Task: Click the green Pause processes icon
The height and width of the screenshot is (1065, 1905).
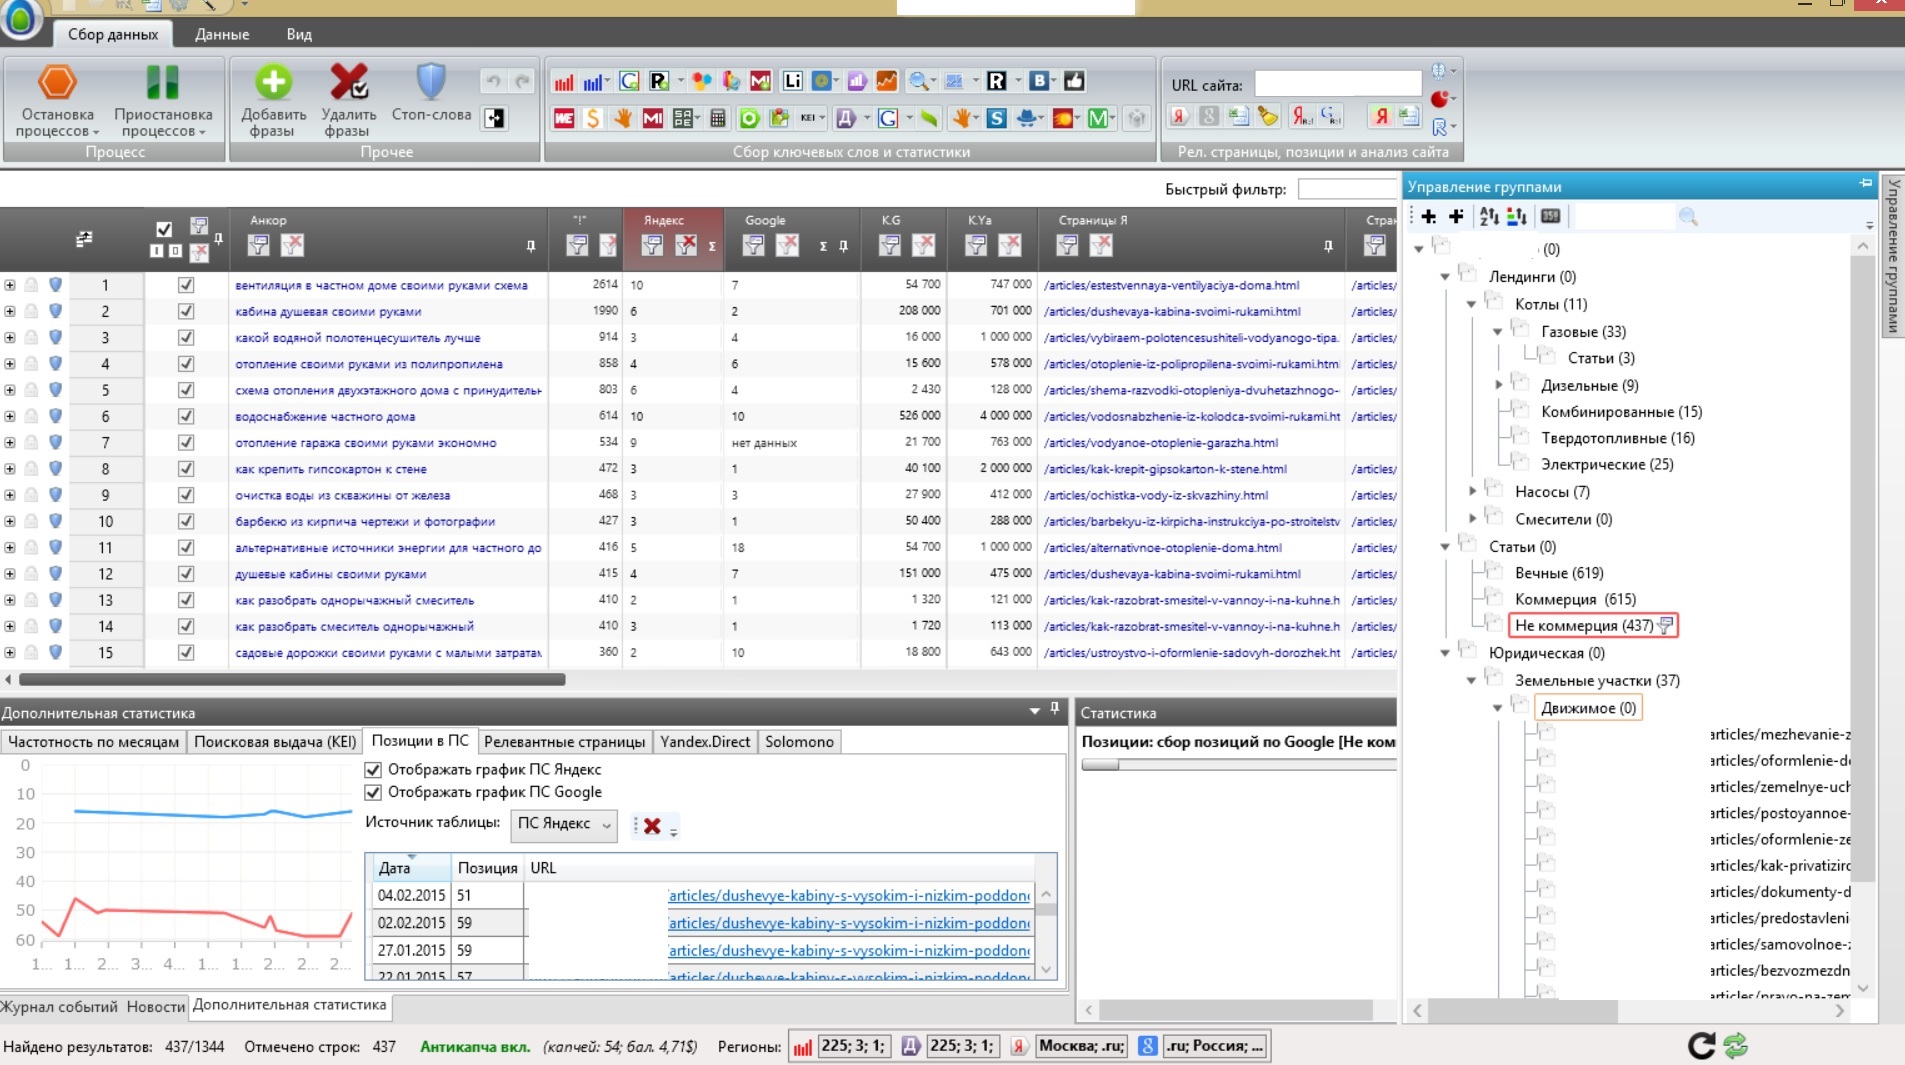Action: point(162,82)
